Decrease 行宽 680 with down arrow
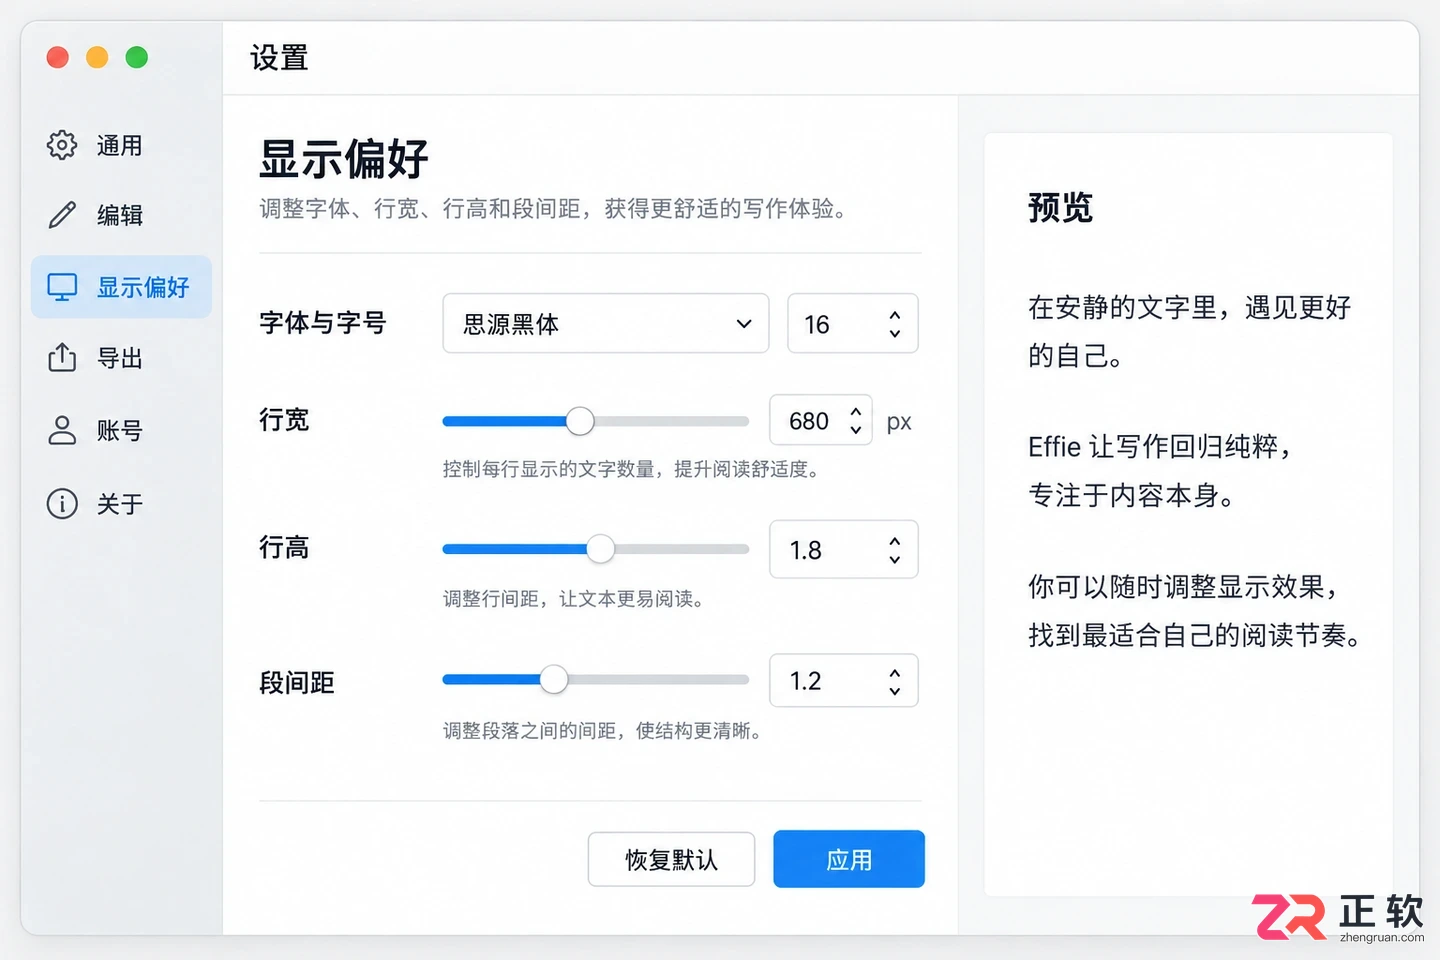The image size is (1440, 960). pyautogui.click(x=856, y=429)
